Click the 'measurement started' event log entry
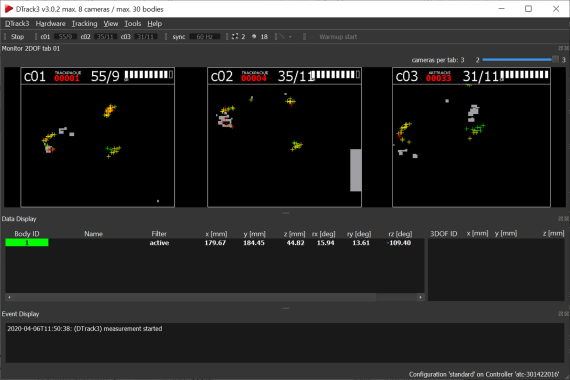This screenshot has height=380, width=570. pyautogui.click(x=85, y=329)
